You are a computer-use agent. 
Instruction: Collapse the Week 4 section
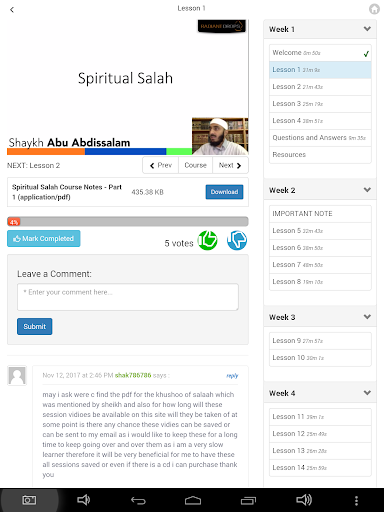pyautogui.click(x=367, y=393)
